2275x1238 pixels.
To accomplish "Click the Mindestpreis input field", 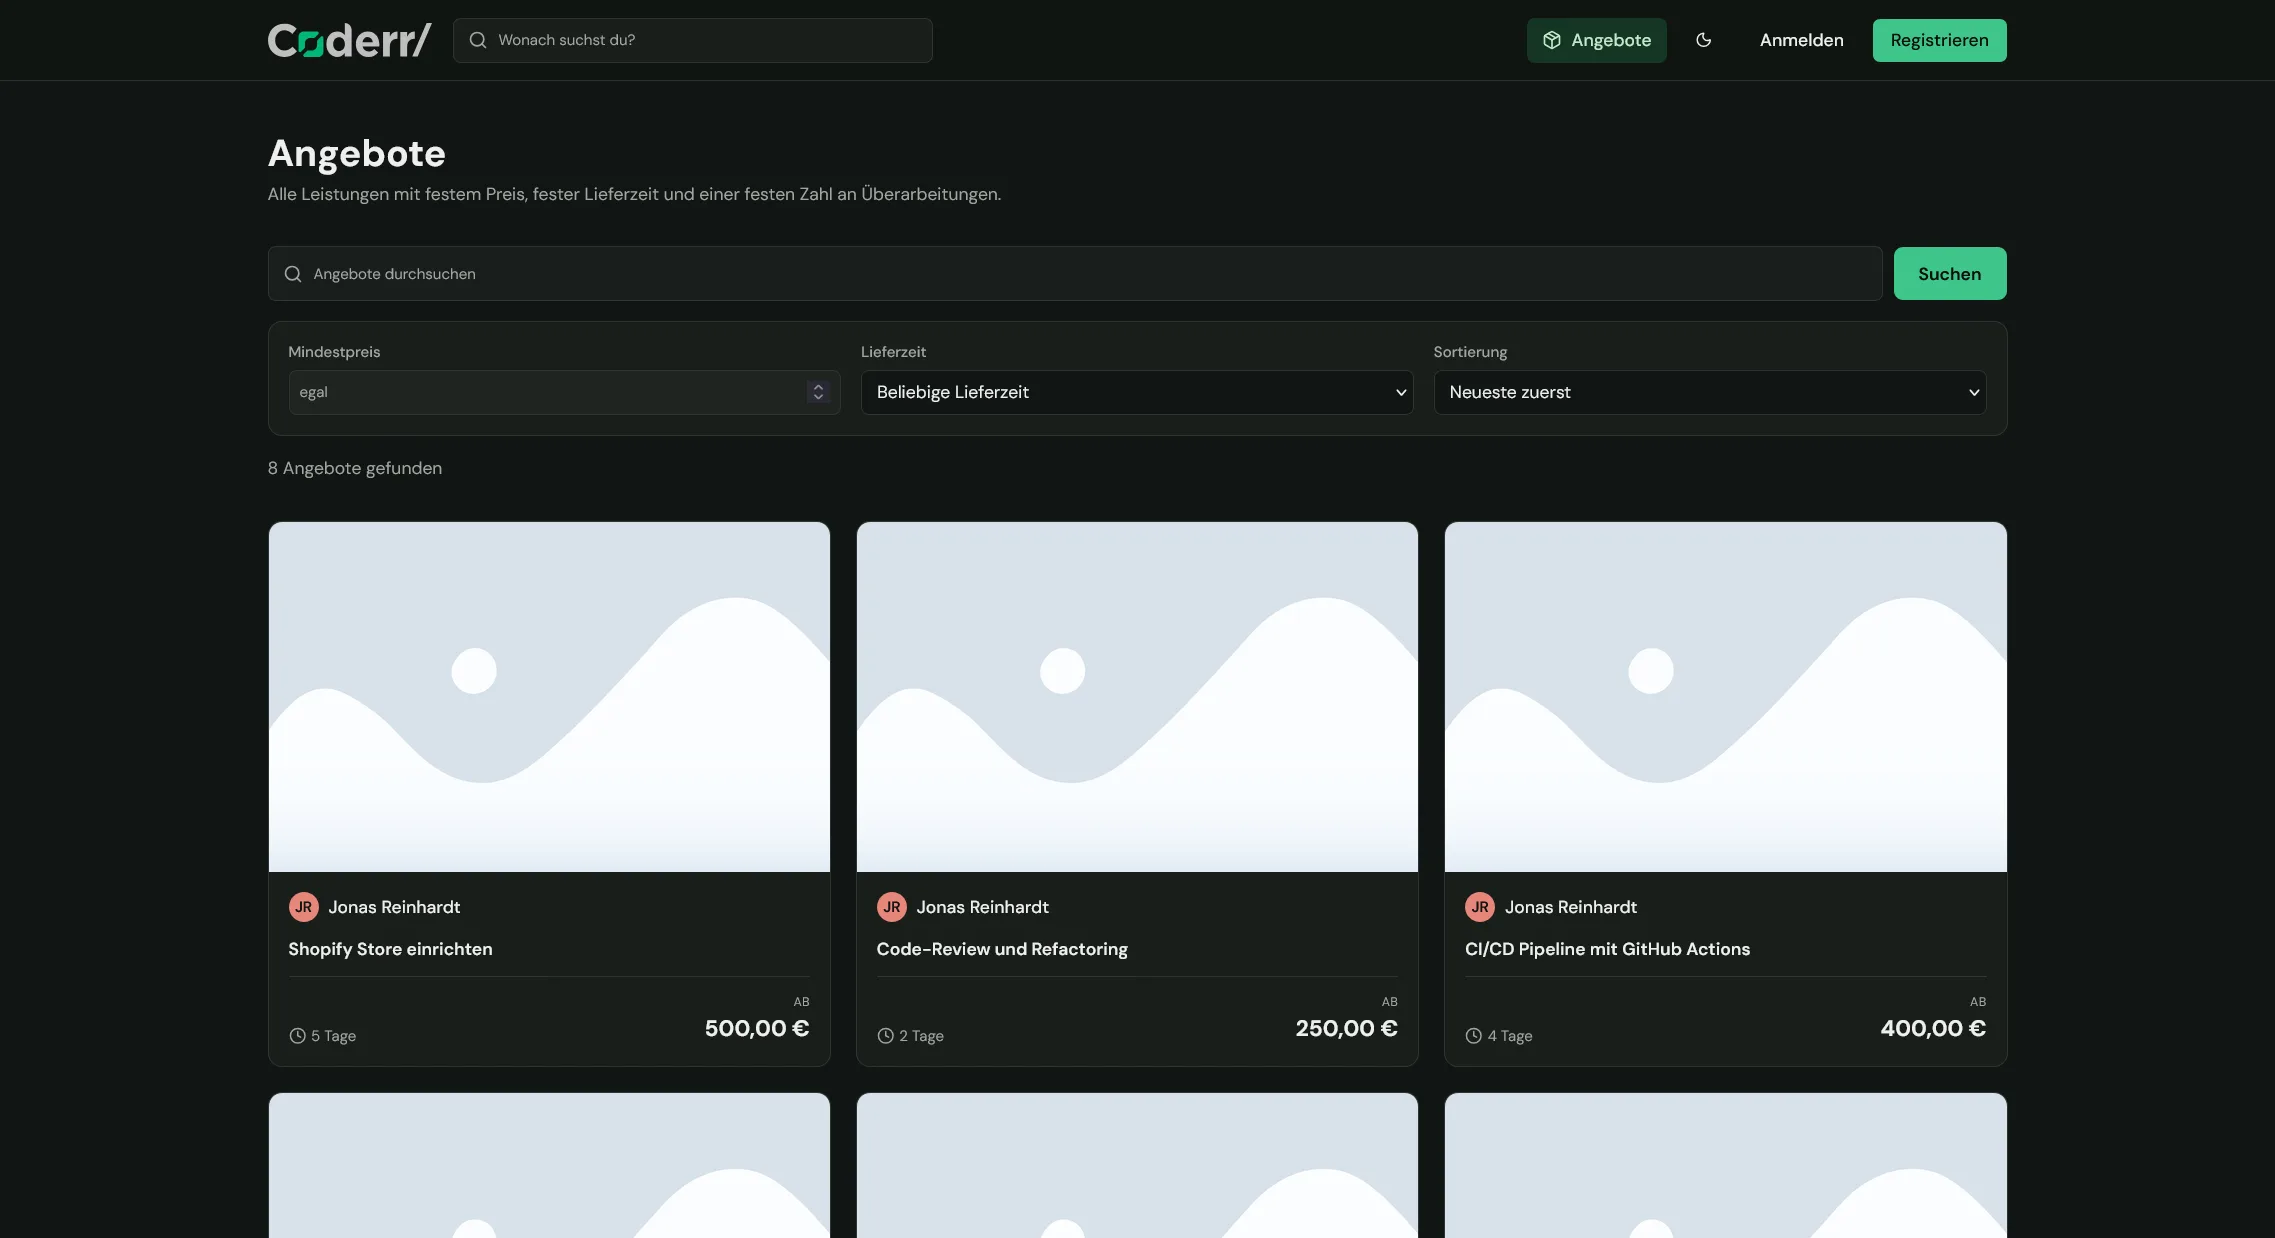I will tap(563, 392).
